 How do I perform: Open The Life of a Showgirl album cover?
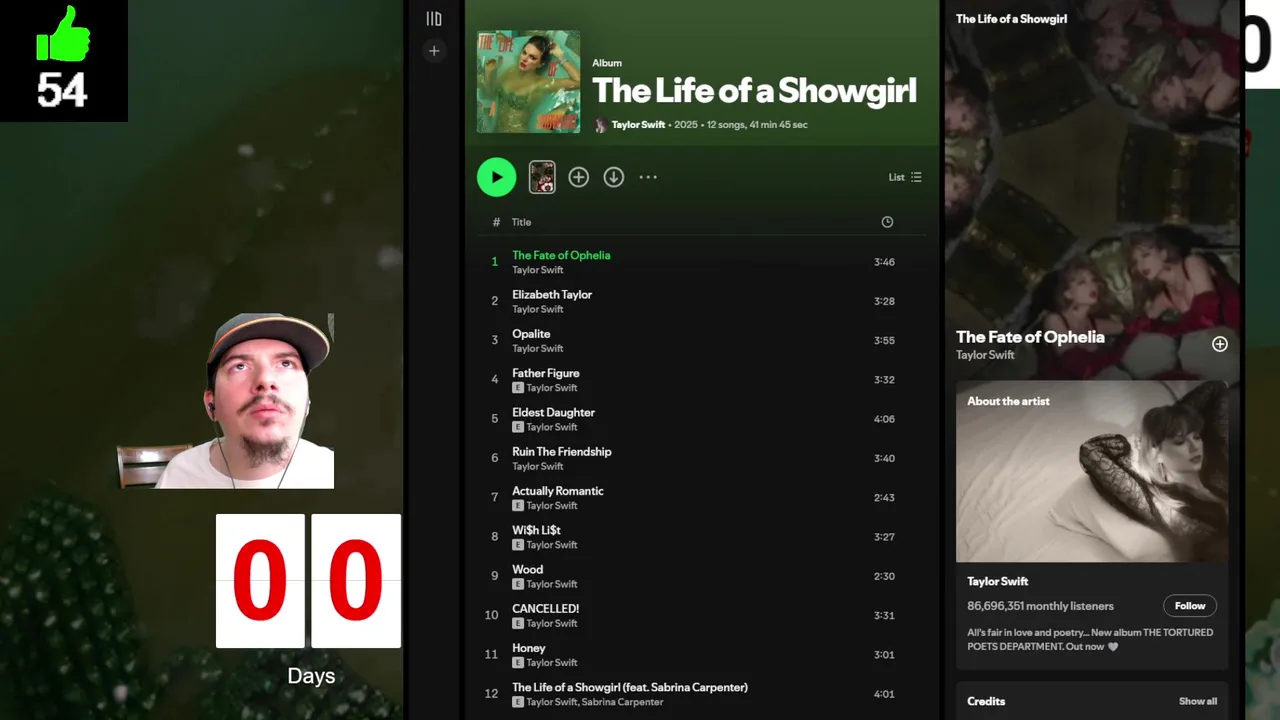(x=528, y=81)
